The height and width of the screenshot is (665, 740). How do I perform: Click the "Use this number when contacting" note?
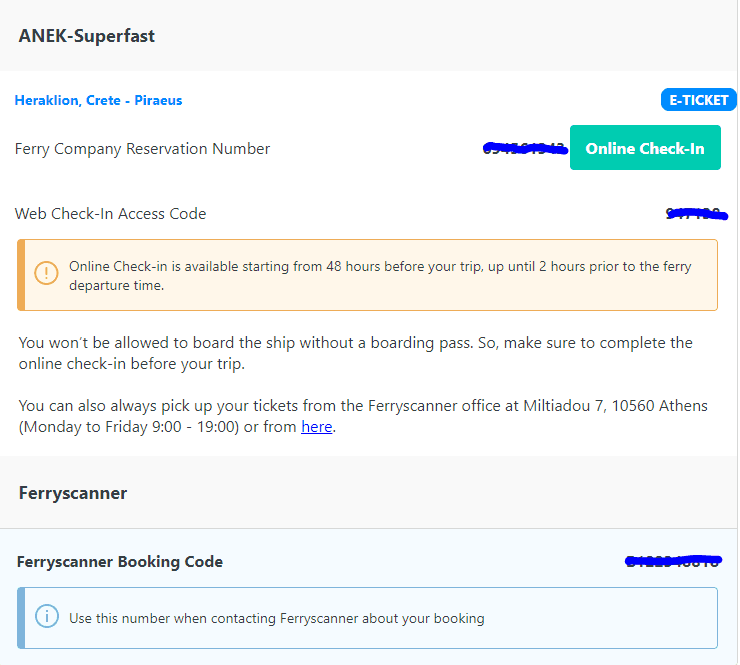276,618
